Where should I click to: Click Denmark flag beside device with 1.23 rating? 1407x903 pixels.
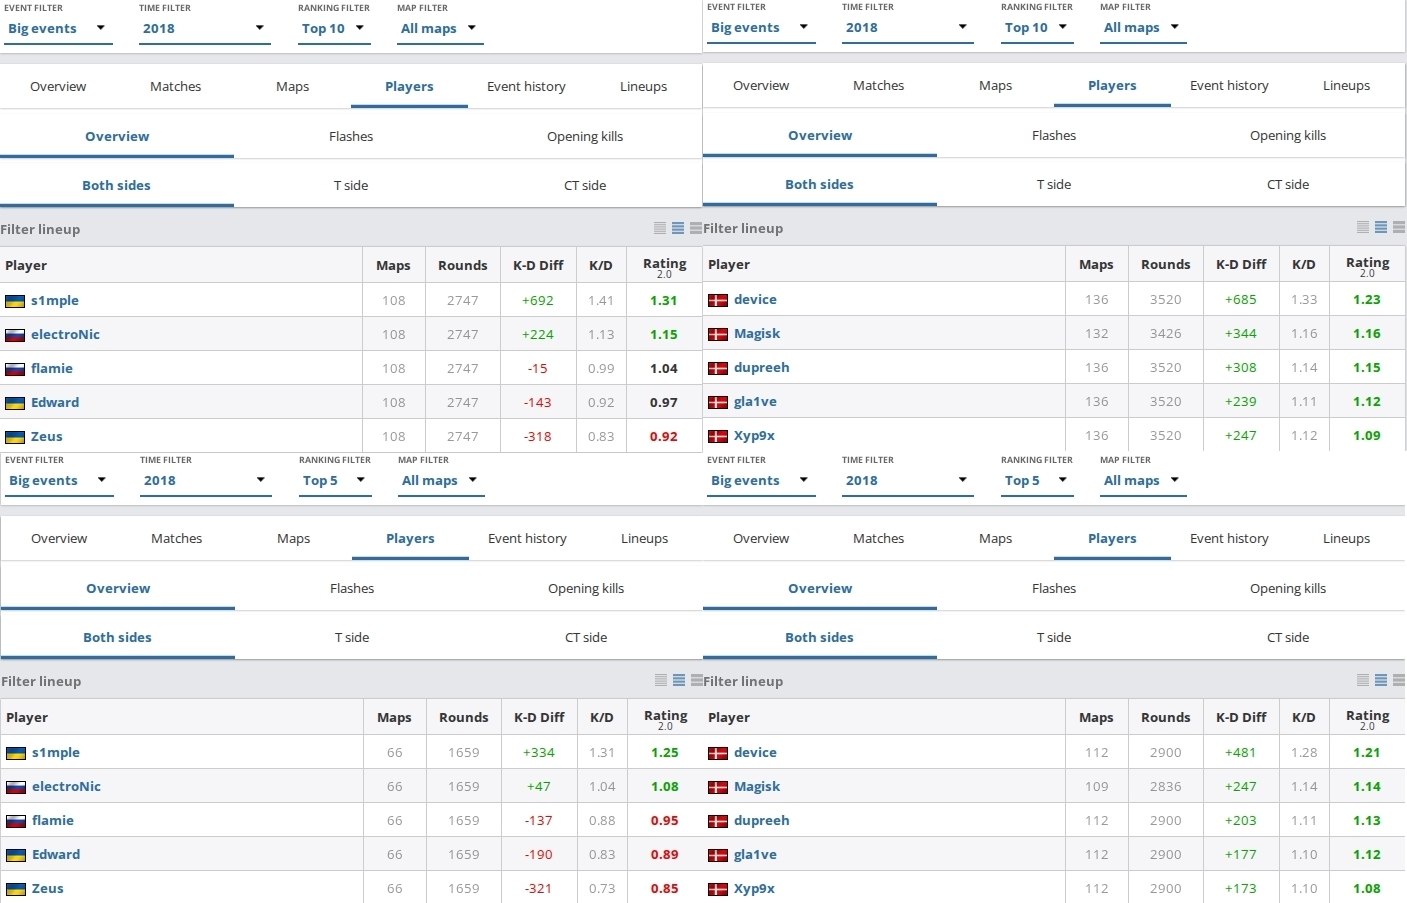point(718,300)
